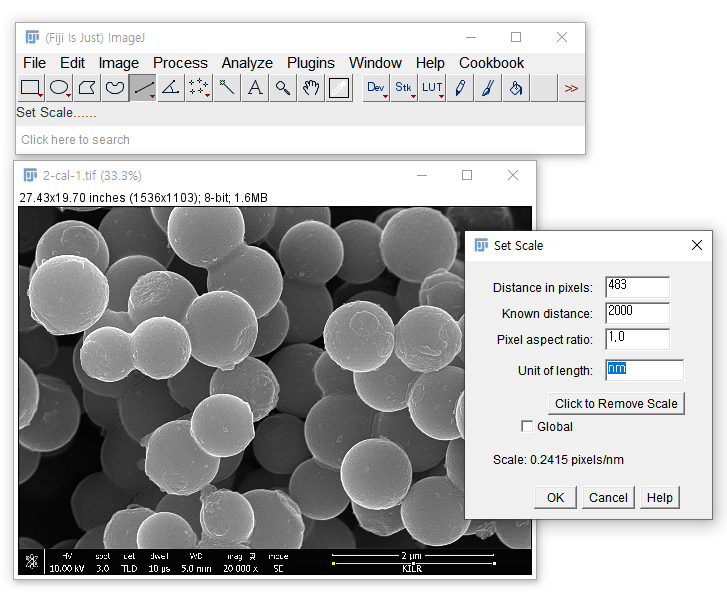Close the 2-cal-1.tif image window

[513, 175]
